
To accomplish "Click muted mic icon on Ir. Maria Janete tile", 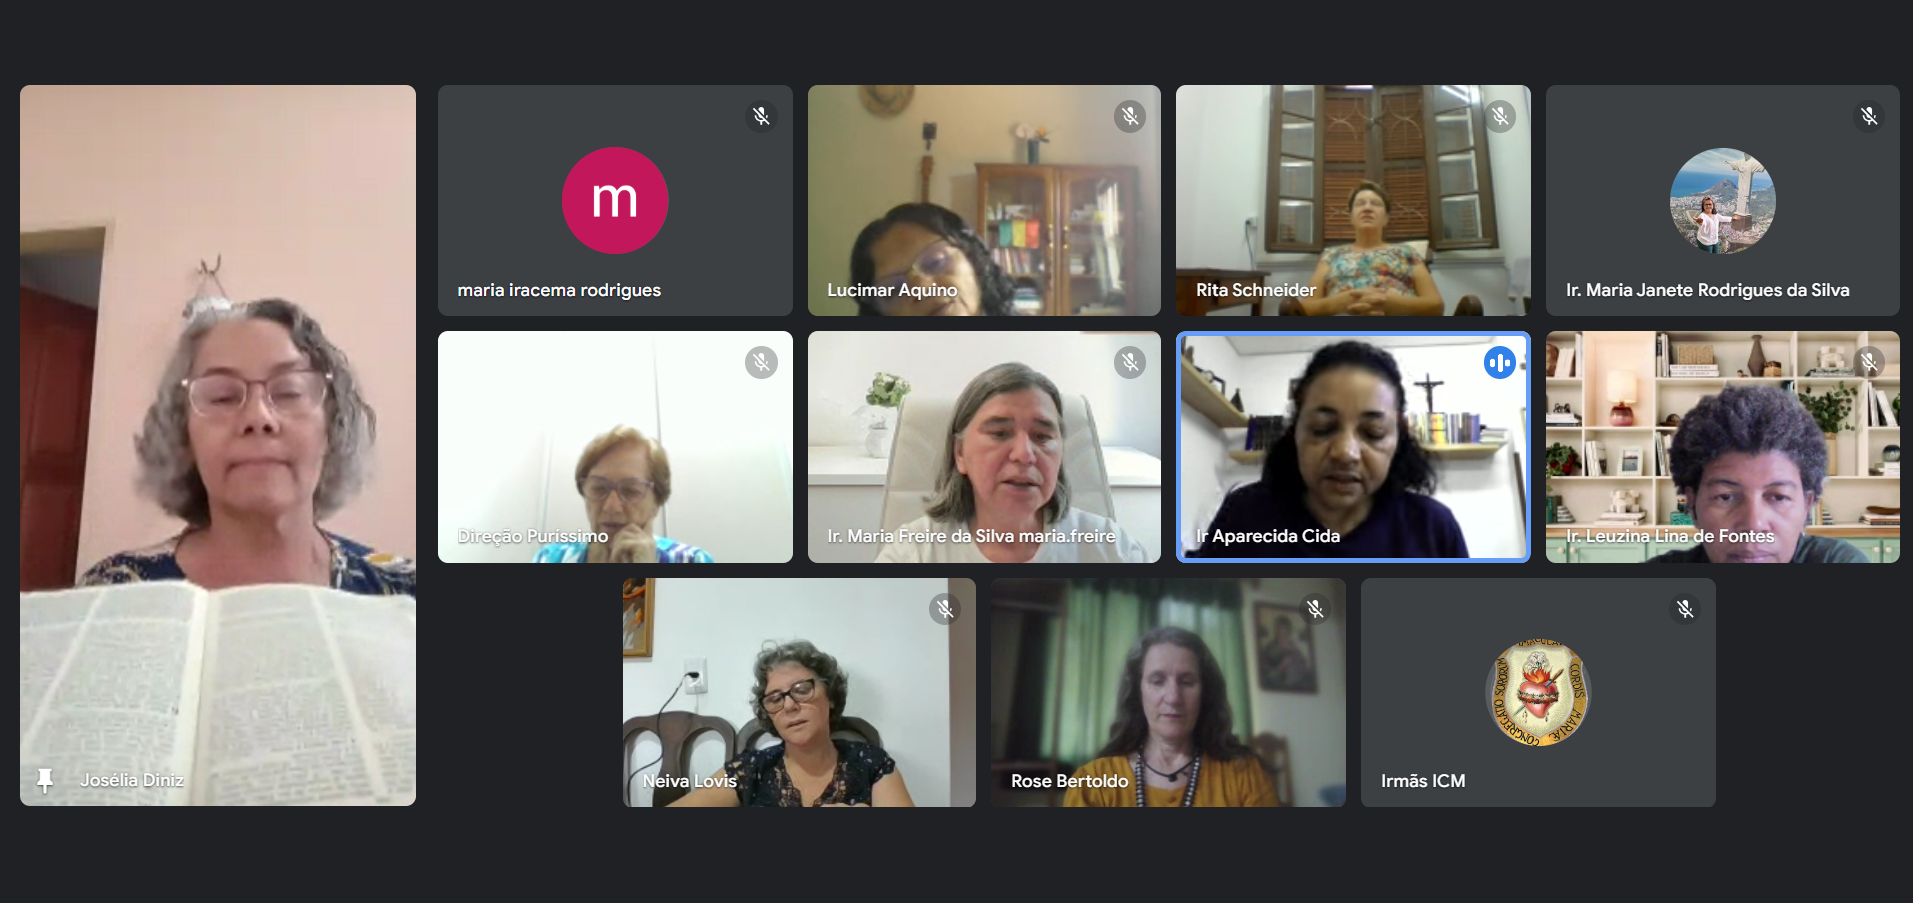I will point(1869,116).
